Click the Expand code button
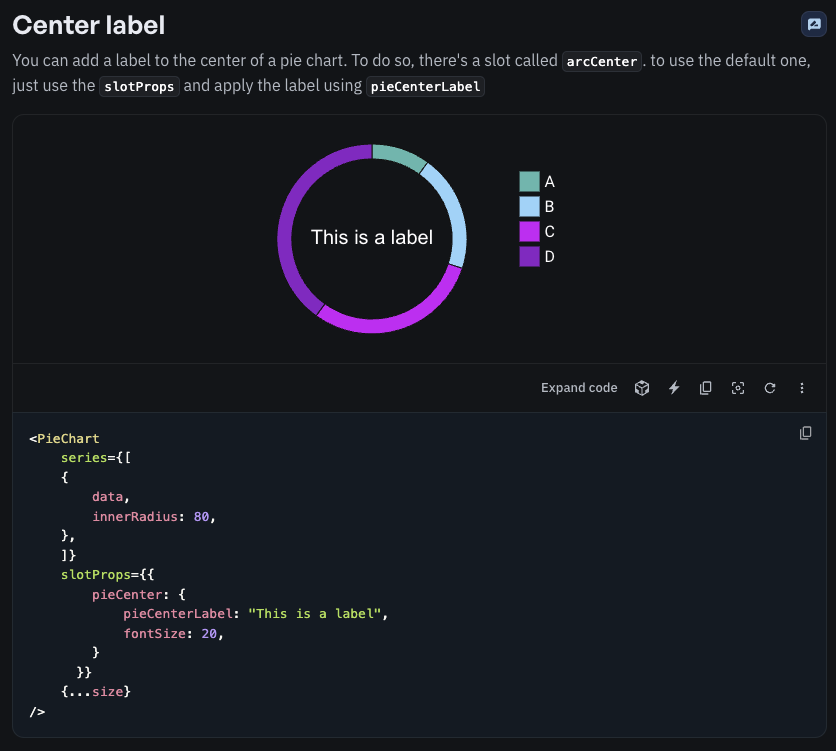The height and width of the screenshot is (751, 836). pos(579,388)
